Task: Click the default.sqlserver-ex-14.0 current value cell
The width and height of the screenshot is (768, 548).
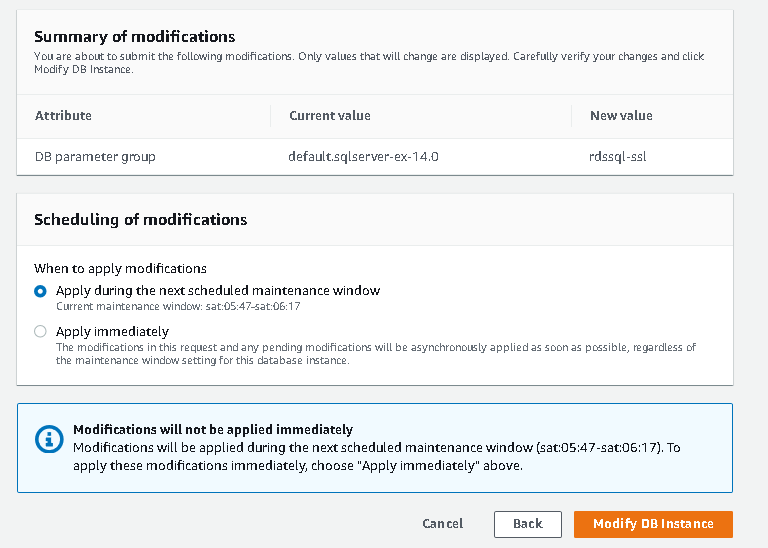Action: (x=363, y=157)
